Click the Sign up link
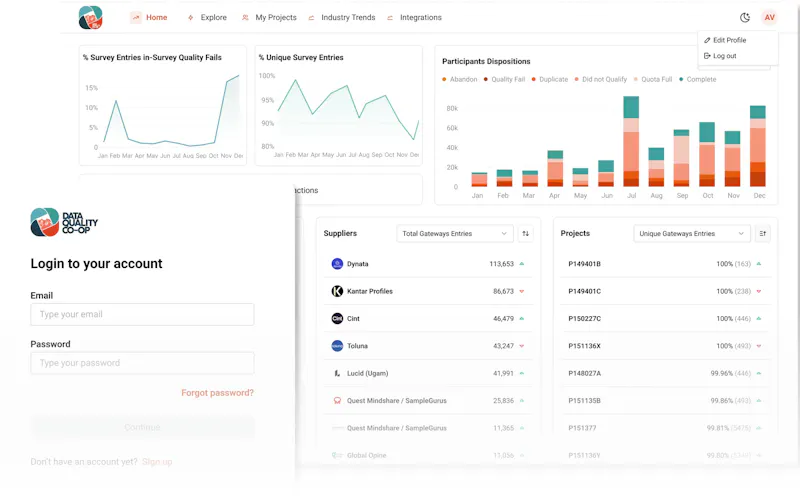Viewport: 800px width, 503px height. 157,462
